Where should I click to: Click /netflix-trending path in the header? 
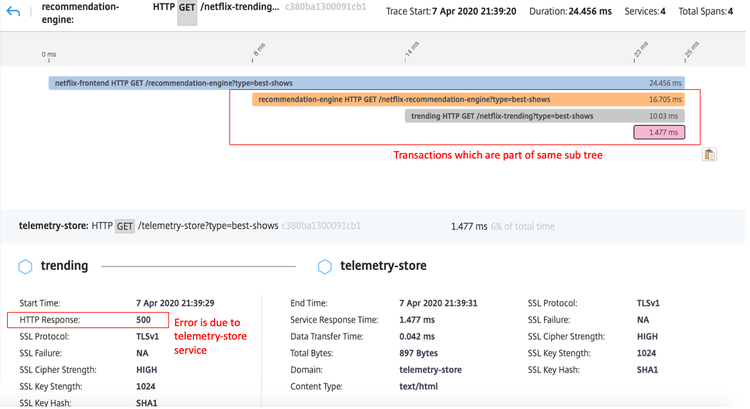(240, 7)
